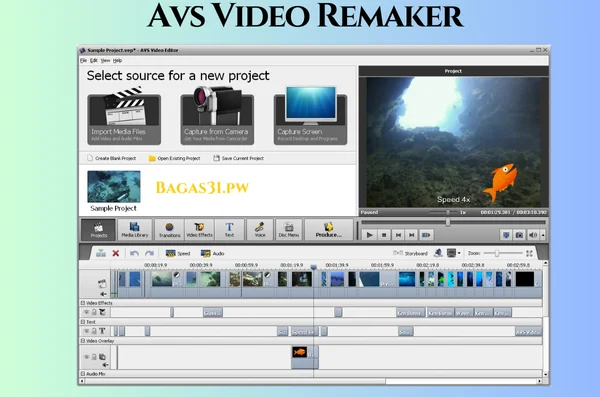Mute preview with speaker icon
Viewport: 600px width, 397px height.
(533, 235)
